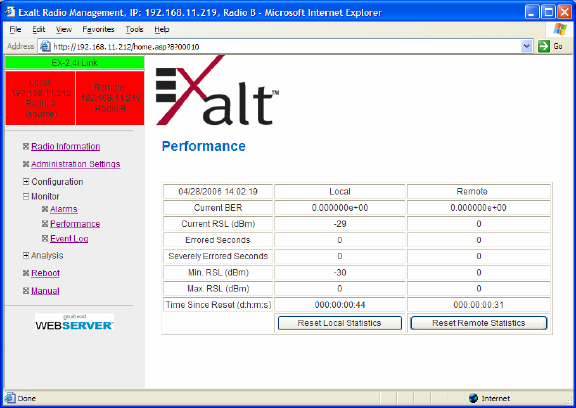Open the Event Log link
This screenshot has width=576, height=408.
coord(69,238)
